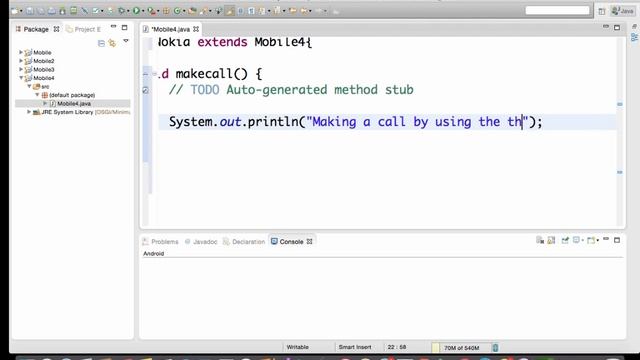640x360 pixels.
Task: Click the New Java Class green icon
Action: pos(177,11)
